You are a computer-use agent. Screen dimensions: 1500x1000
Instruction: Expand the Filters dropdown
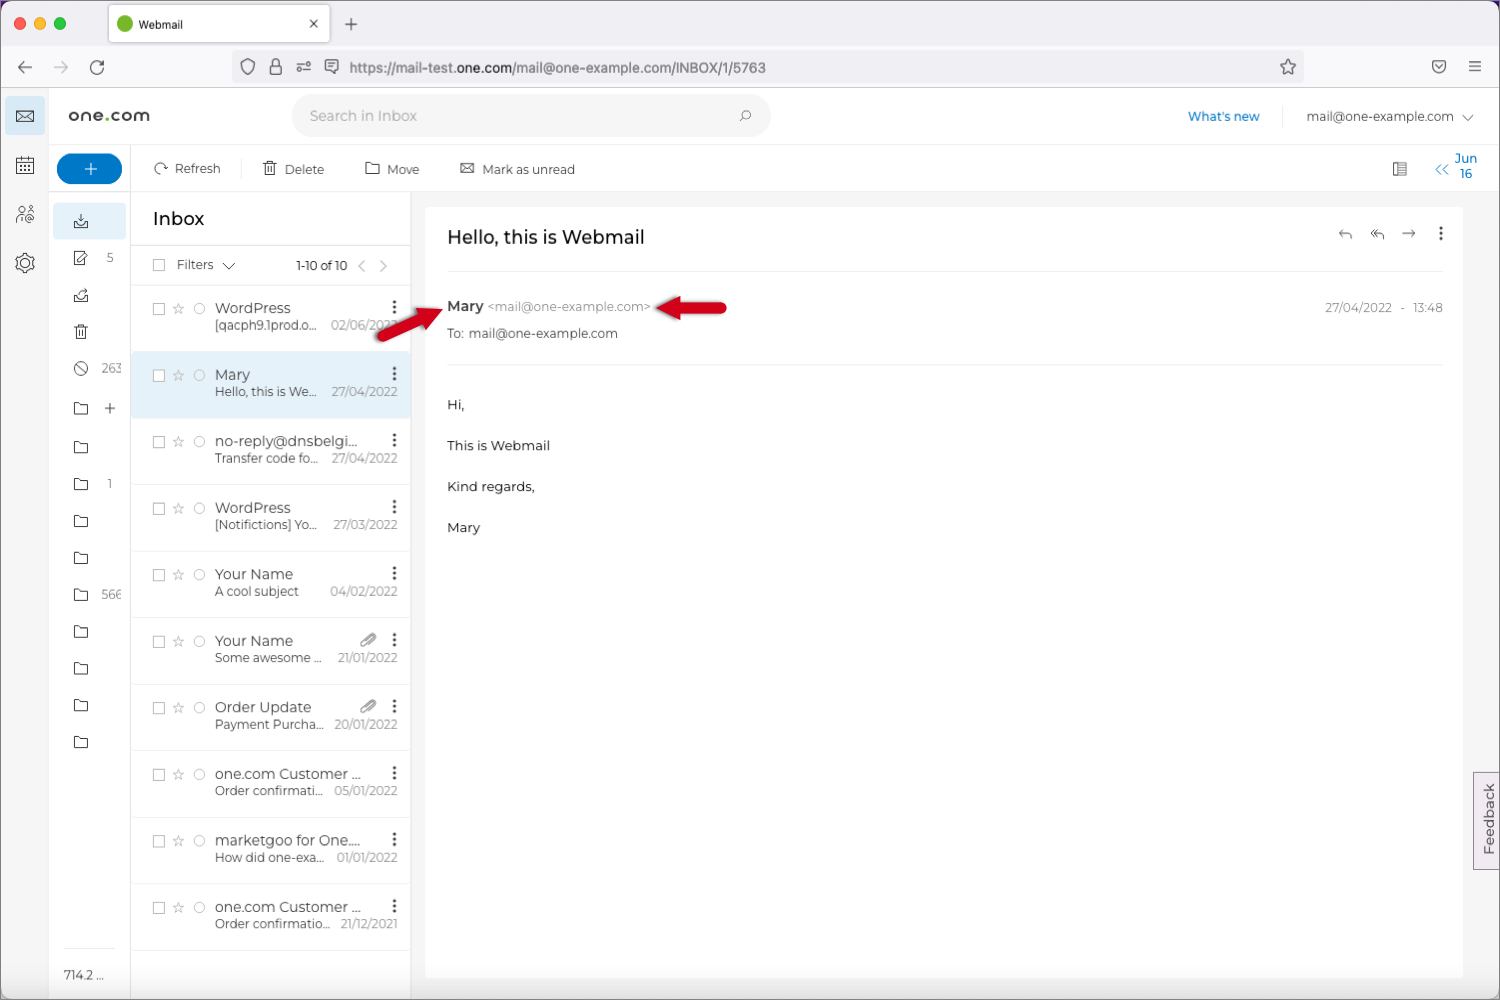[x=205, y=265]
